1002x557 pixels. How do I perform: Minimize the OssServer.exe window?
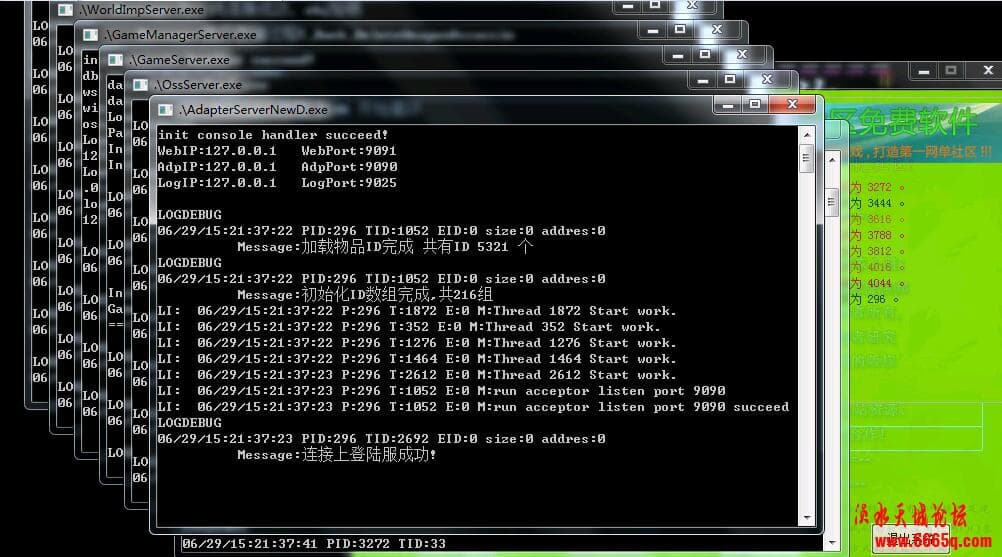click(703, 80)
